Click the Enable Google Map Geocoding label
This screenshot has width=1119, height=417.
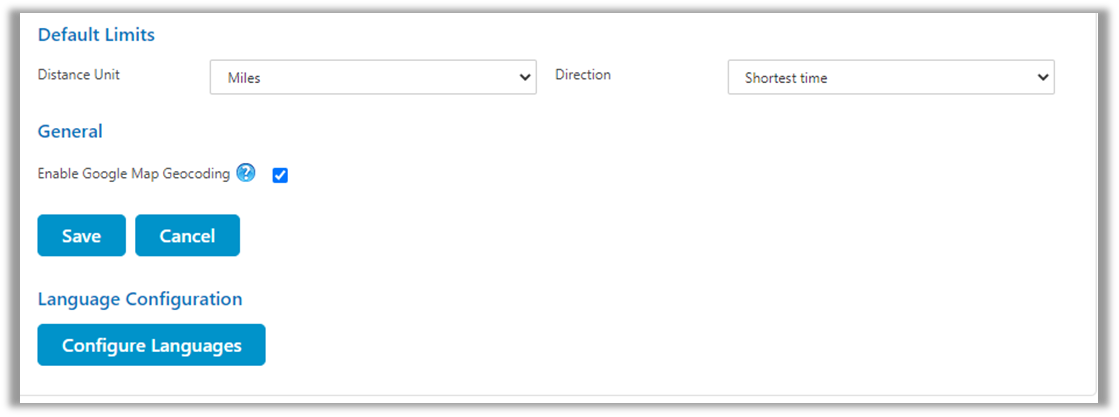(133, 174)
